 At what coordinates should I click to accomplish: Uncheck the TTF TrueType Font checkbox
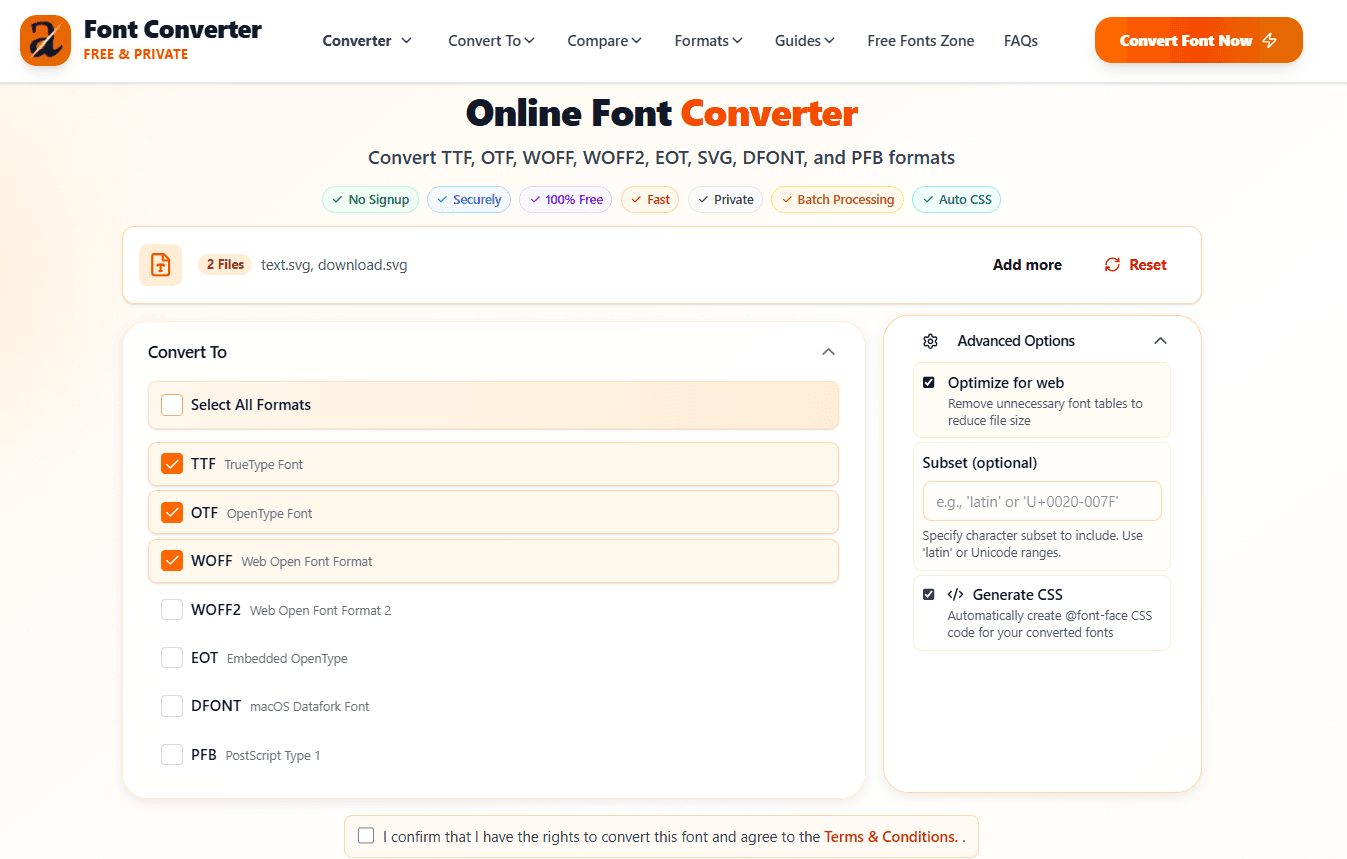(172, 464)
